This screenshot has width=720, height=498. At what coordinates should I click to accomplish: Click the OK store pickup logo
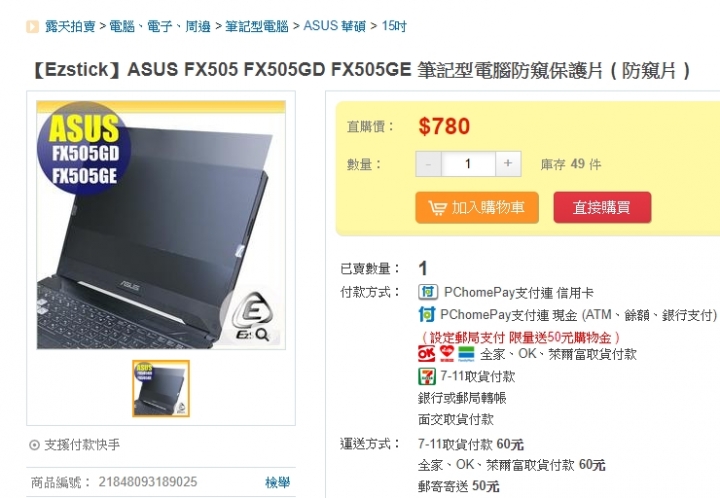pyautogui.click(x=426, y=353)
